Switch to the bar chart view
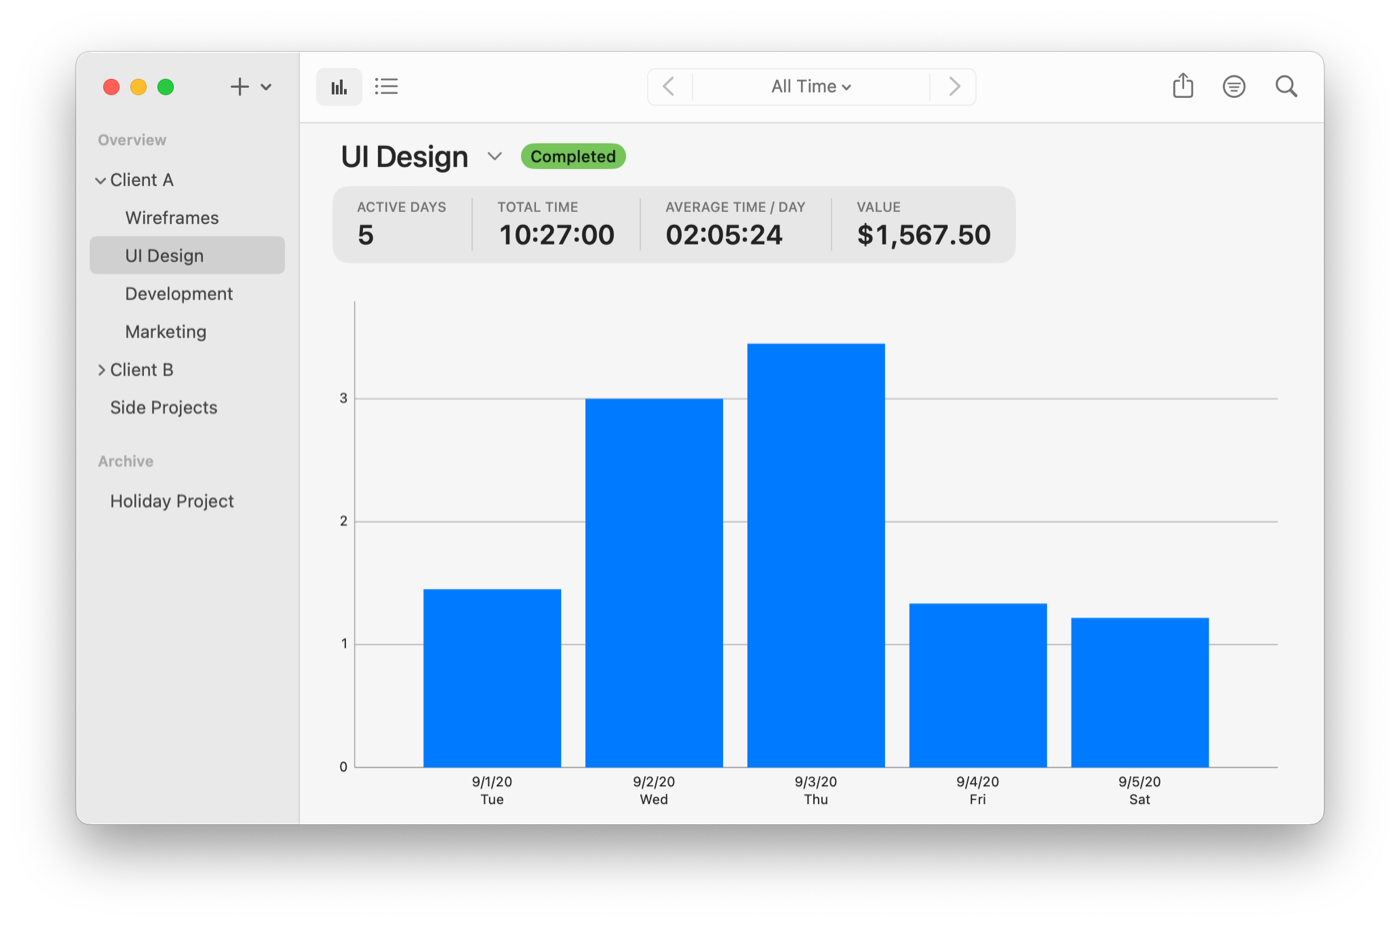 pyautogui.click(x=339, y=87)
